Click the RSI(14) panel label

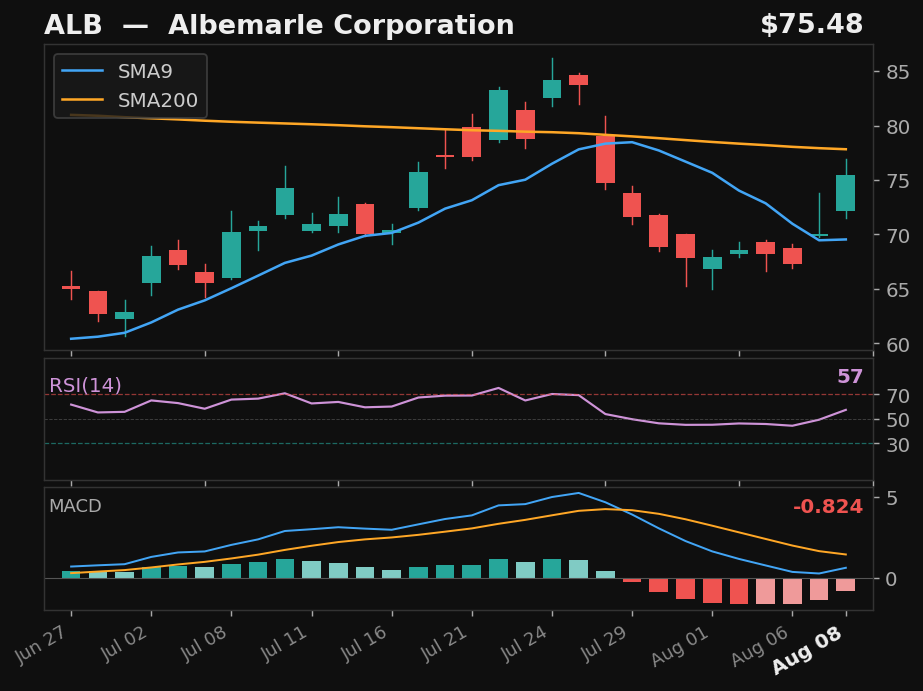[x=85, y=386]
